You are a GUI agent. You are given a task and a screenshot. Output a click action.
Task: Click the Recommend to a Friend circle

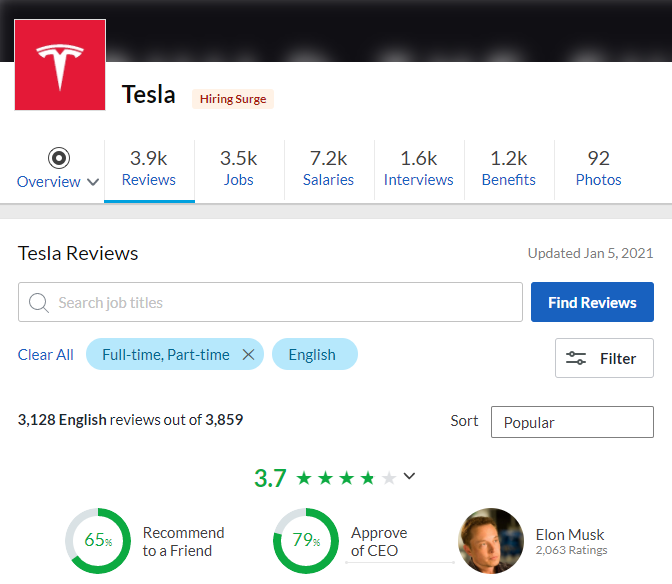pos(98,541)
